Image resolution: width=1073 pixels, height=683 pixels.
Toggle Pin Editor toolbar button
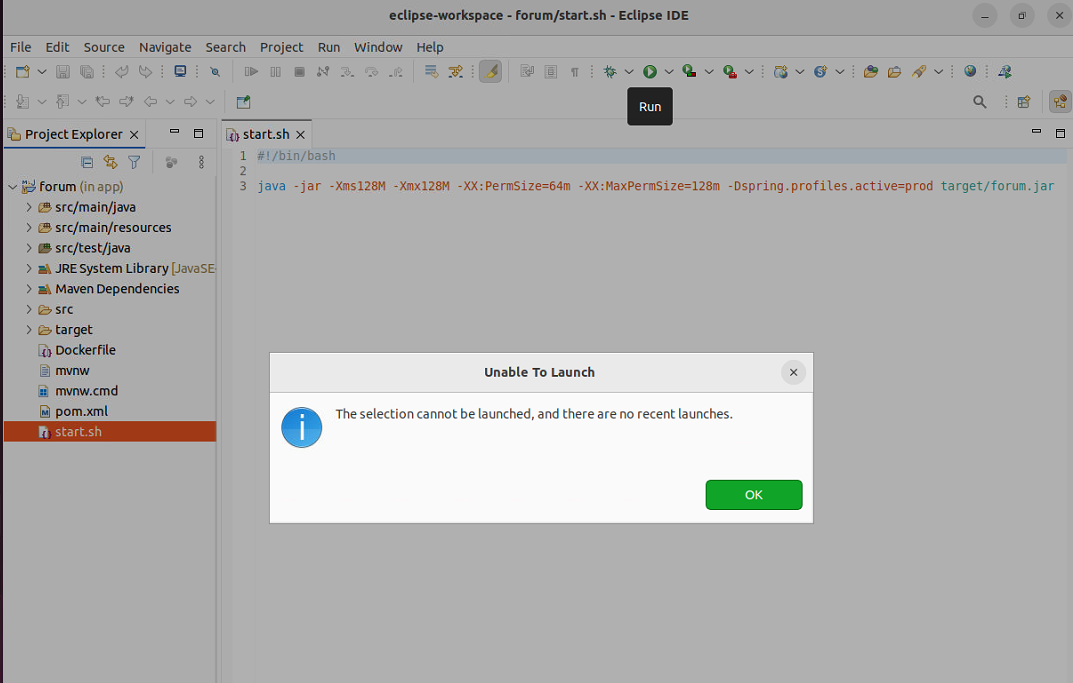(x=243, y=102)
